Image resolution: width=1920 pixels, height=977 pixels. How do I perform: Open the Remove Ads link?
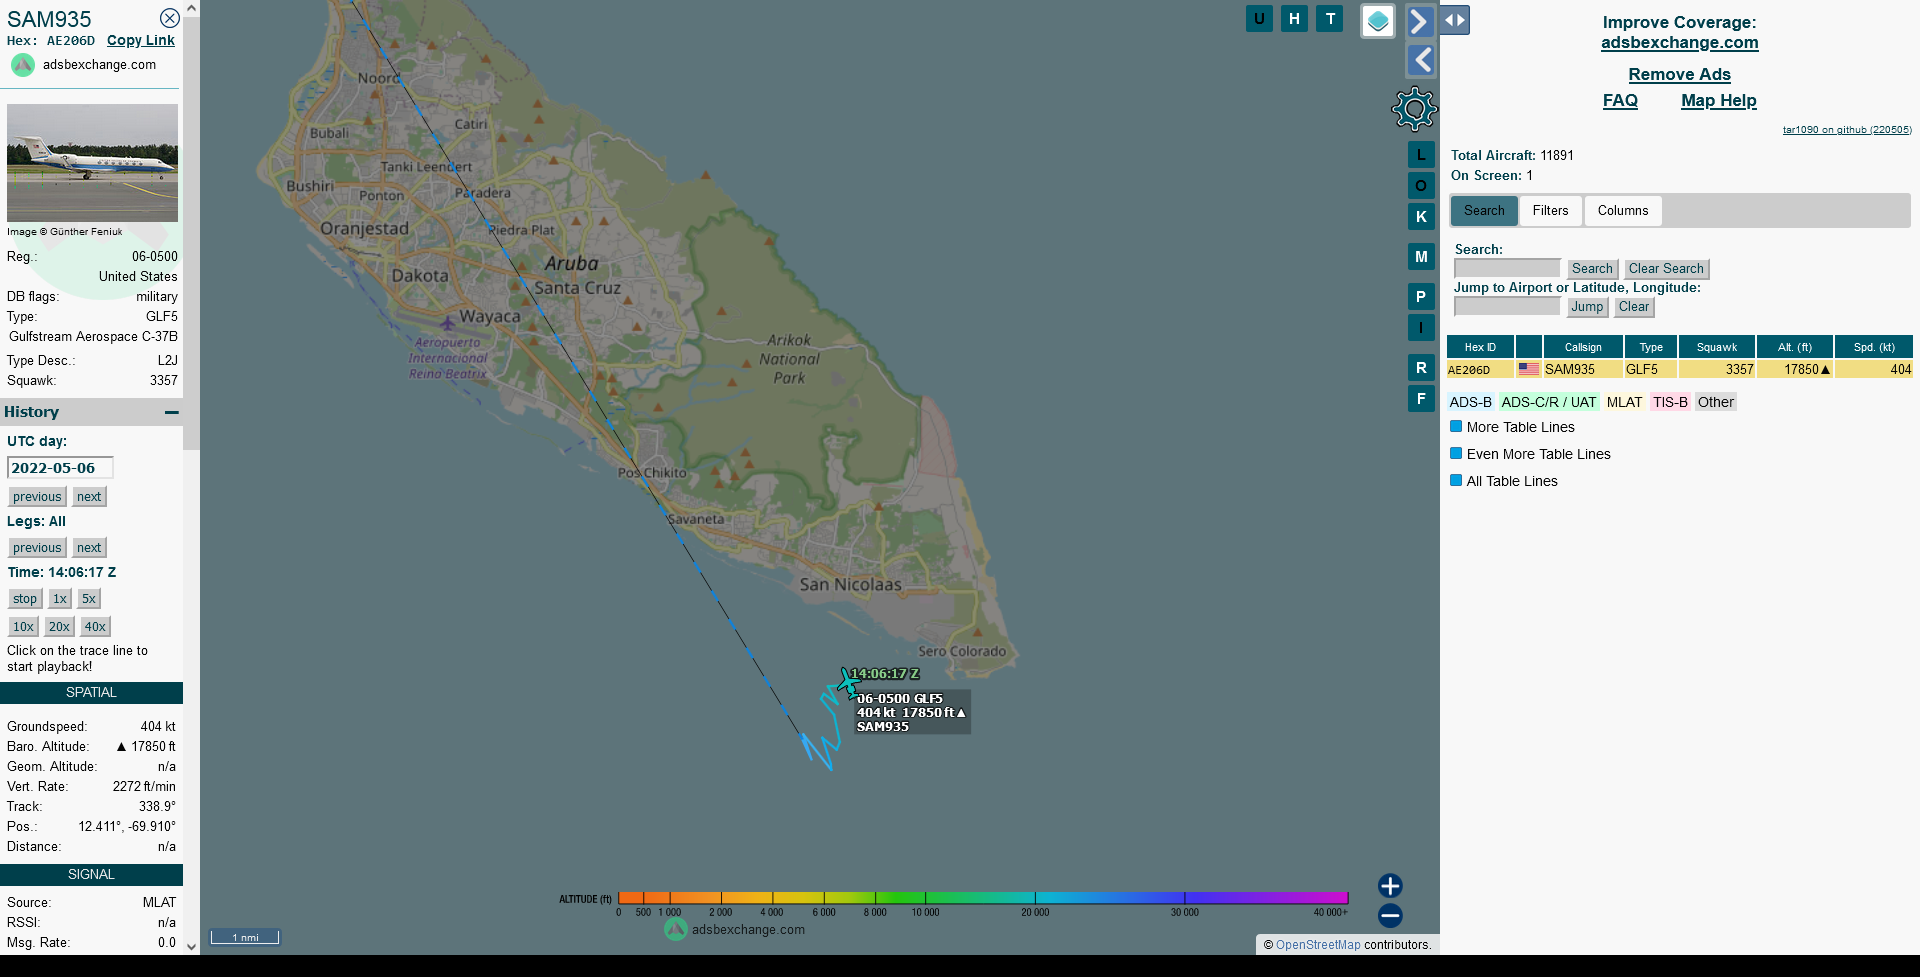pos(1679,74)
